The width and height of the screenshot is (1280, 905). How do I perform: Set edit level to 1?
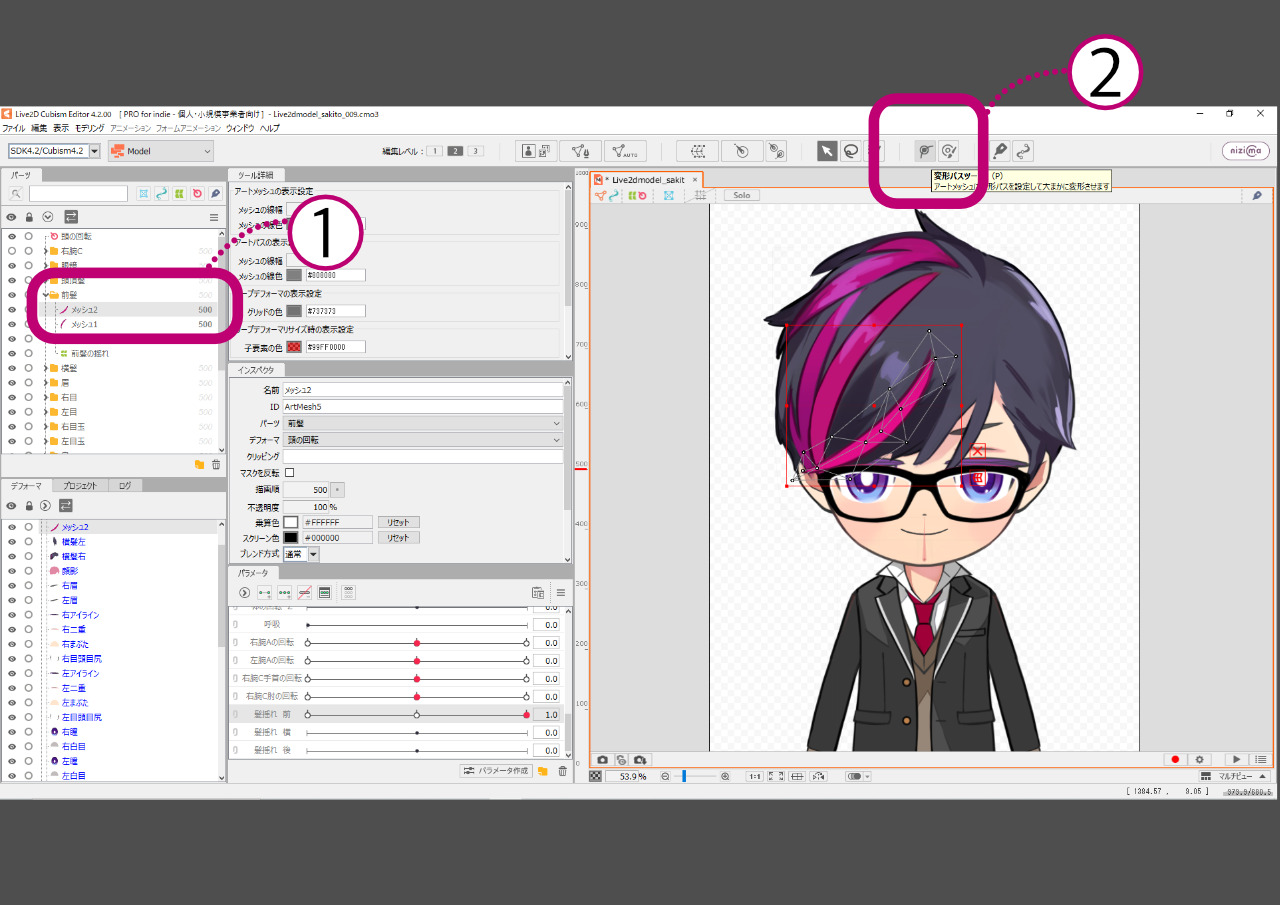435,151
